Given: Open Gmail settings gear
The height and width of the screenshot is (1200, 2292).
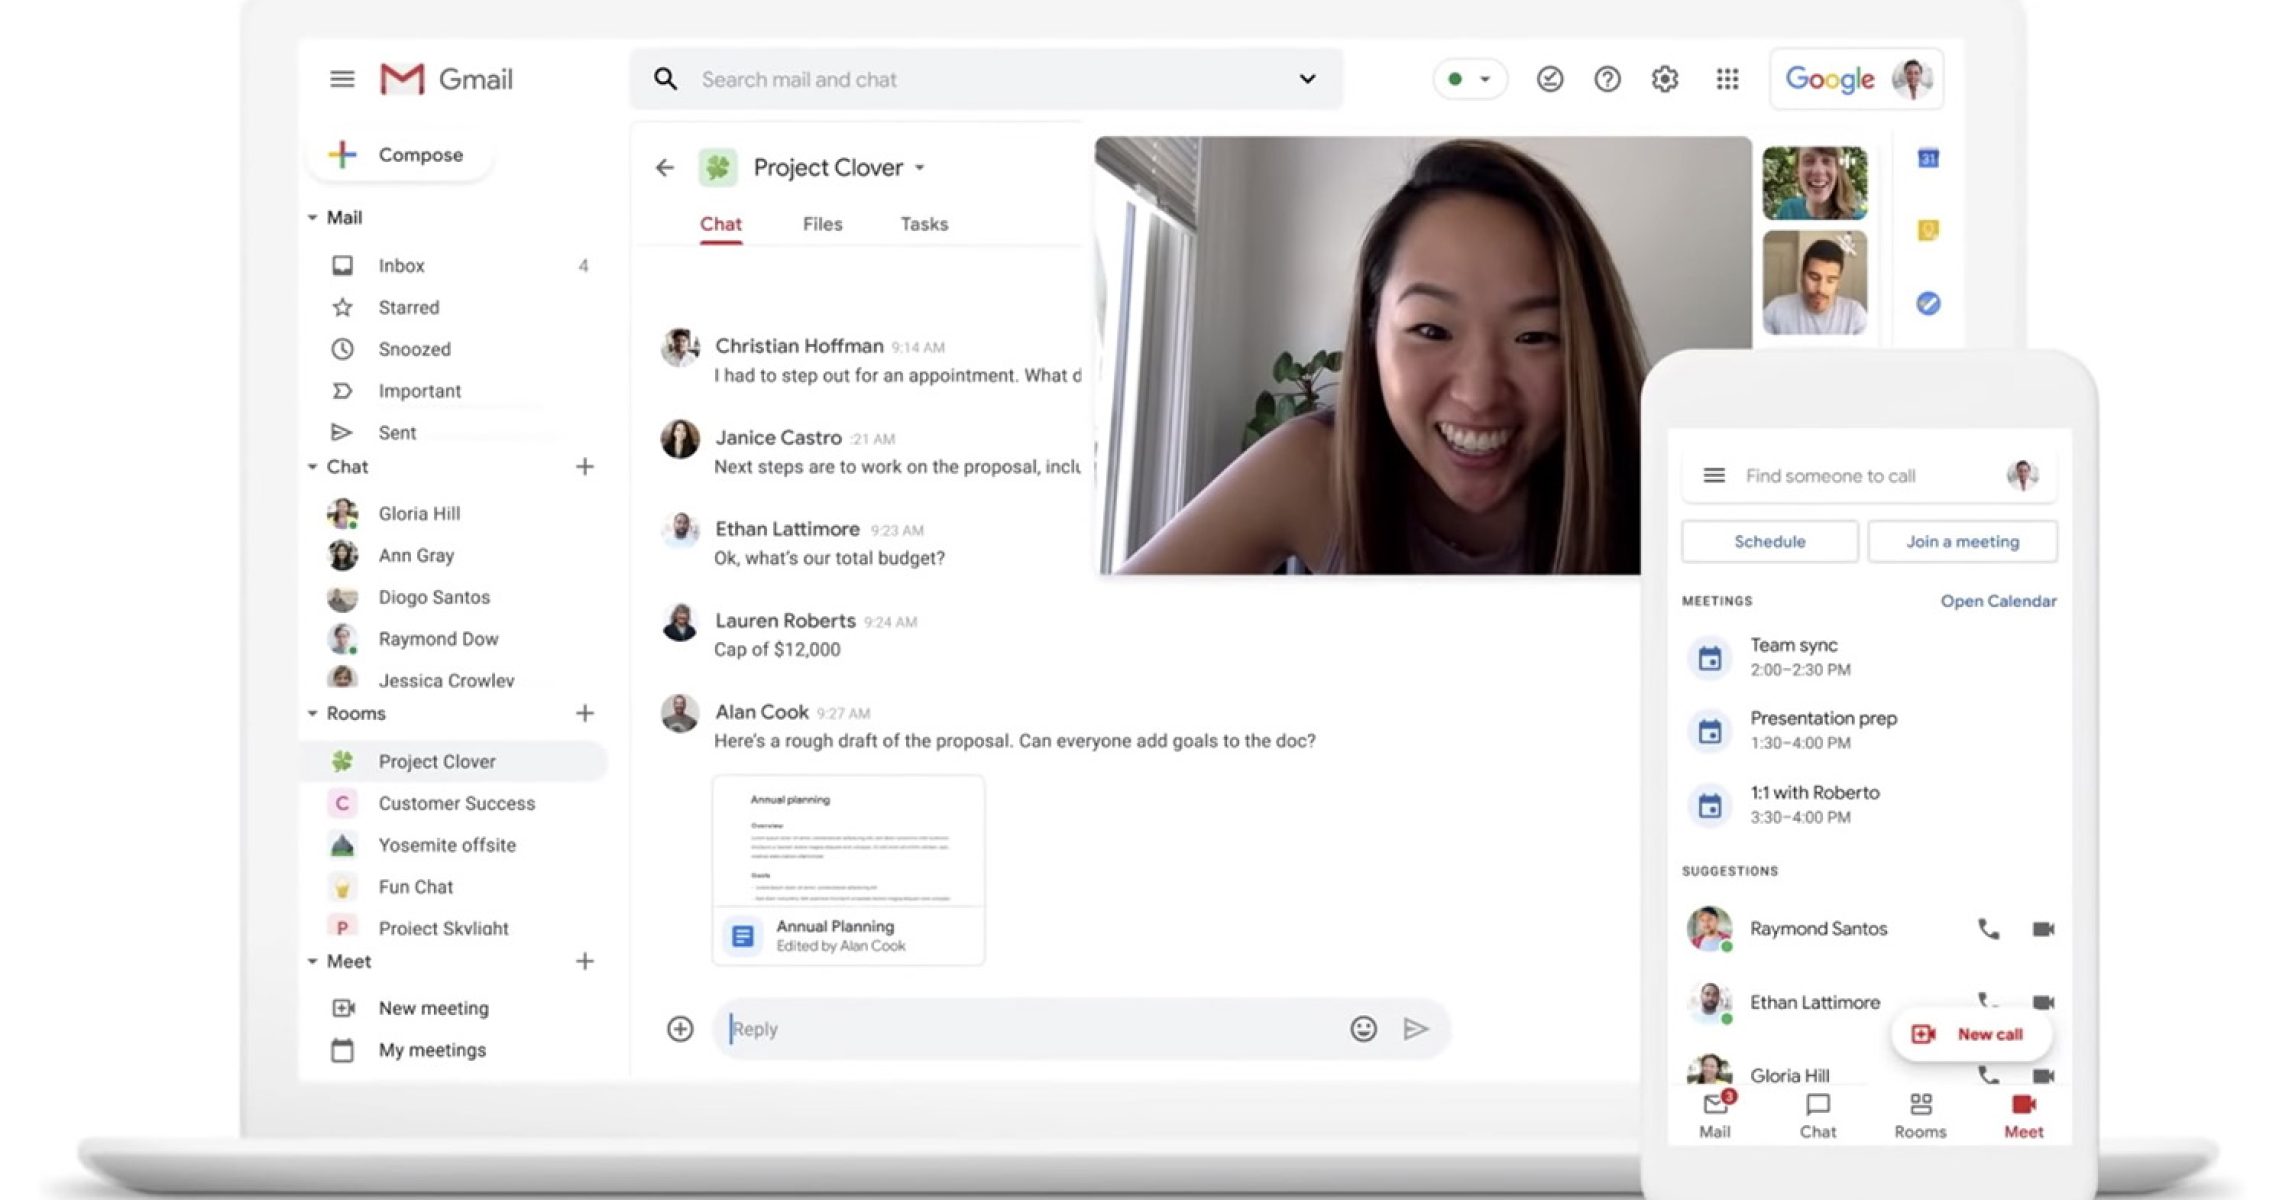Looking at the screenshot, I should pos(1665,79).
